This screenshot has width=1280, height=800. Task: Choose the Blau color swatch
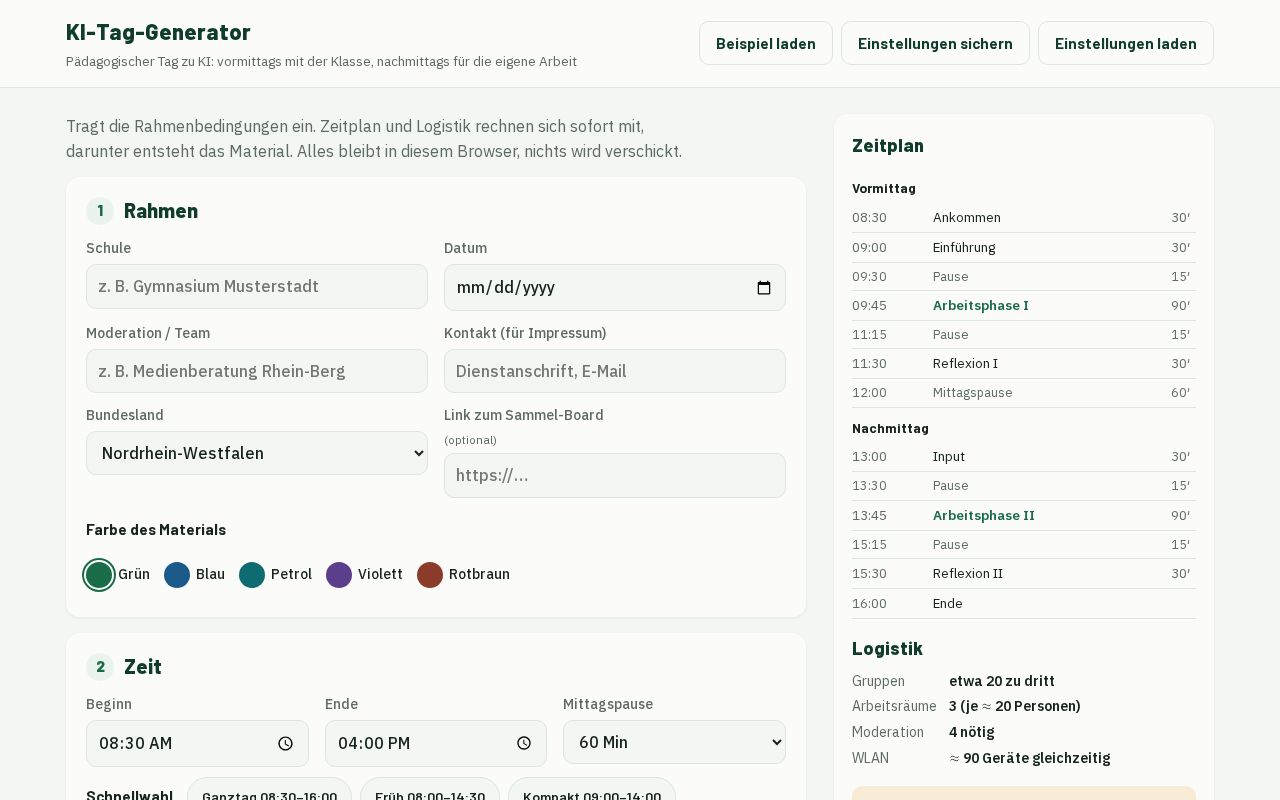(x=177, y=575)
